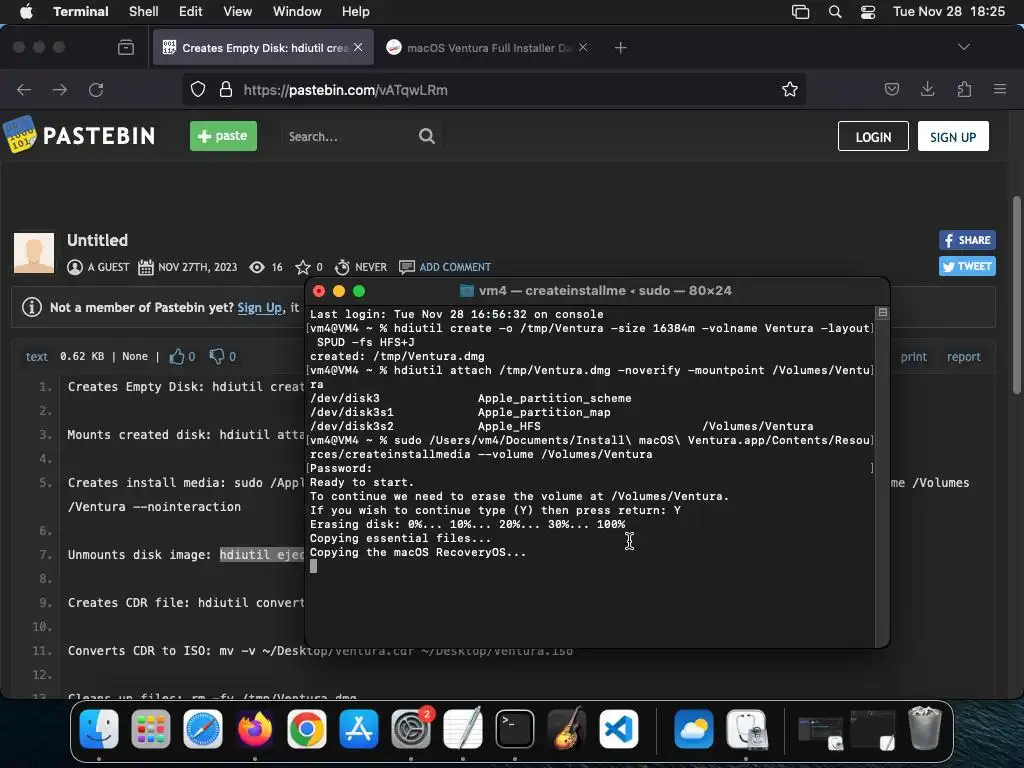Click the date and time in menu bar
Screen dimensions: 1024x768
pyautogui.click(x=949, y=12)
